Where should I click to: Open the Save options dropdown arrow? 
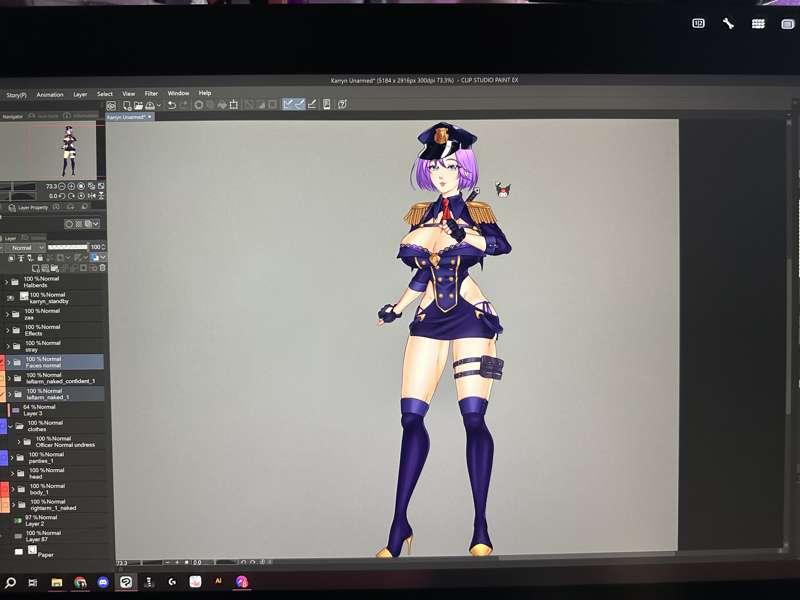159,106
